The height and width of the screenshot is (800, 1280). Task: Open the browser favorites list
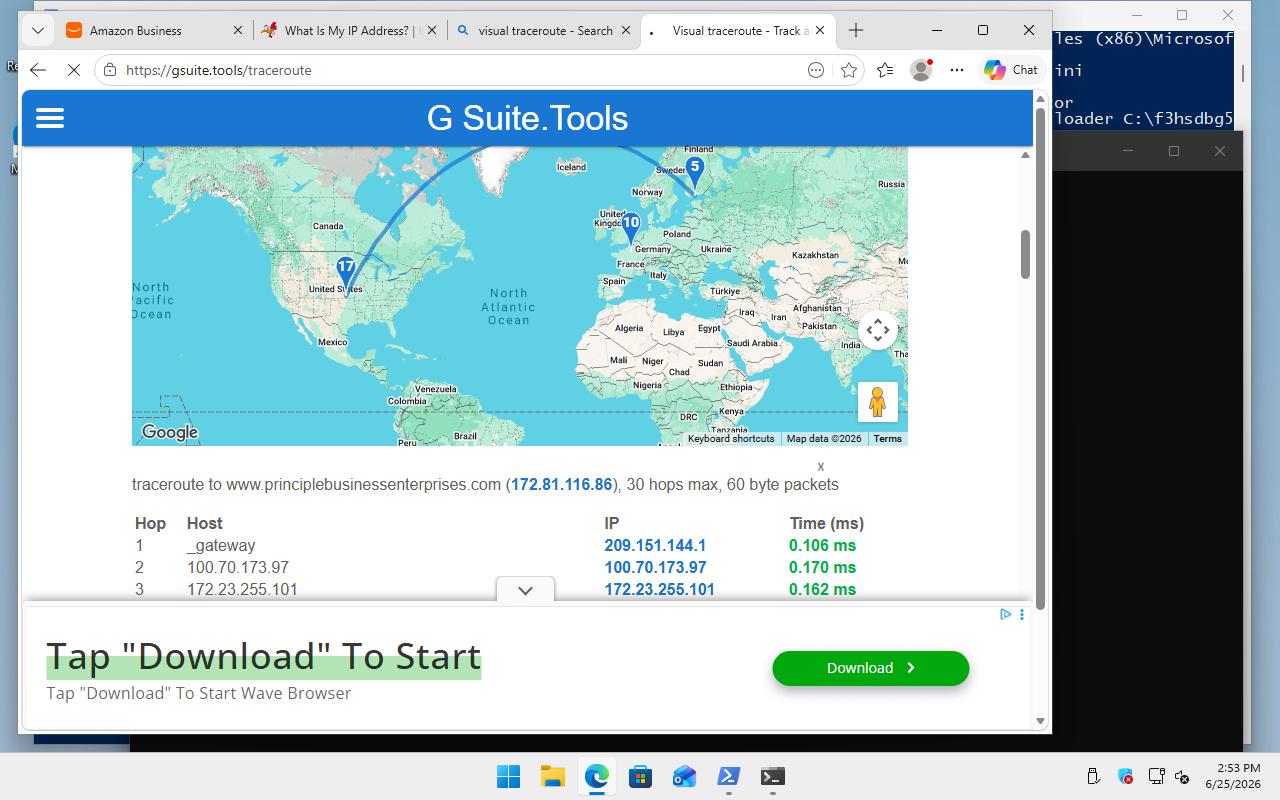(885, 70)
